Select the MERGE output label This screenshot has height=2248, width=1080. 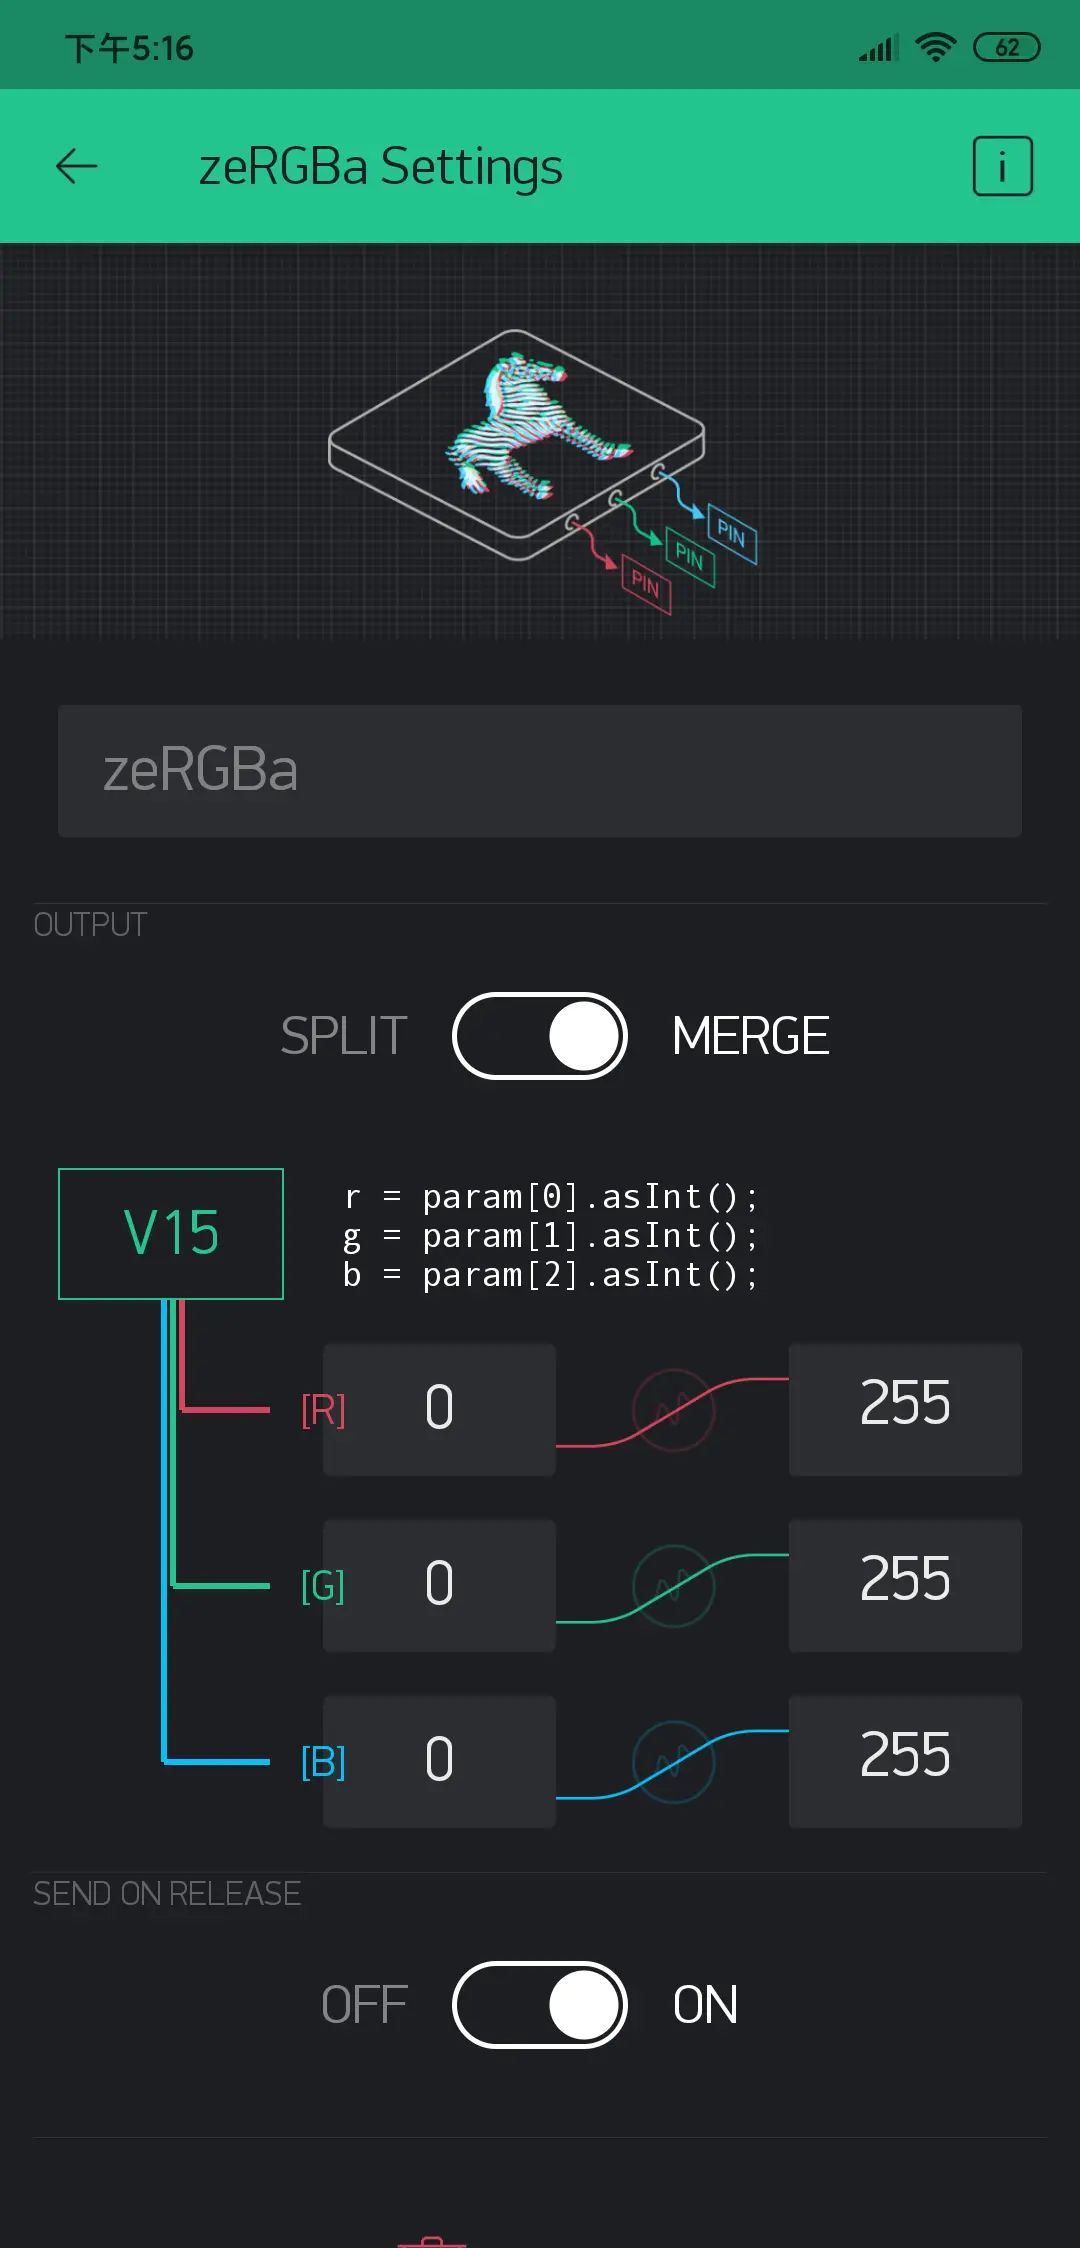tap(751, 1036)
